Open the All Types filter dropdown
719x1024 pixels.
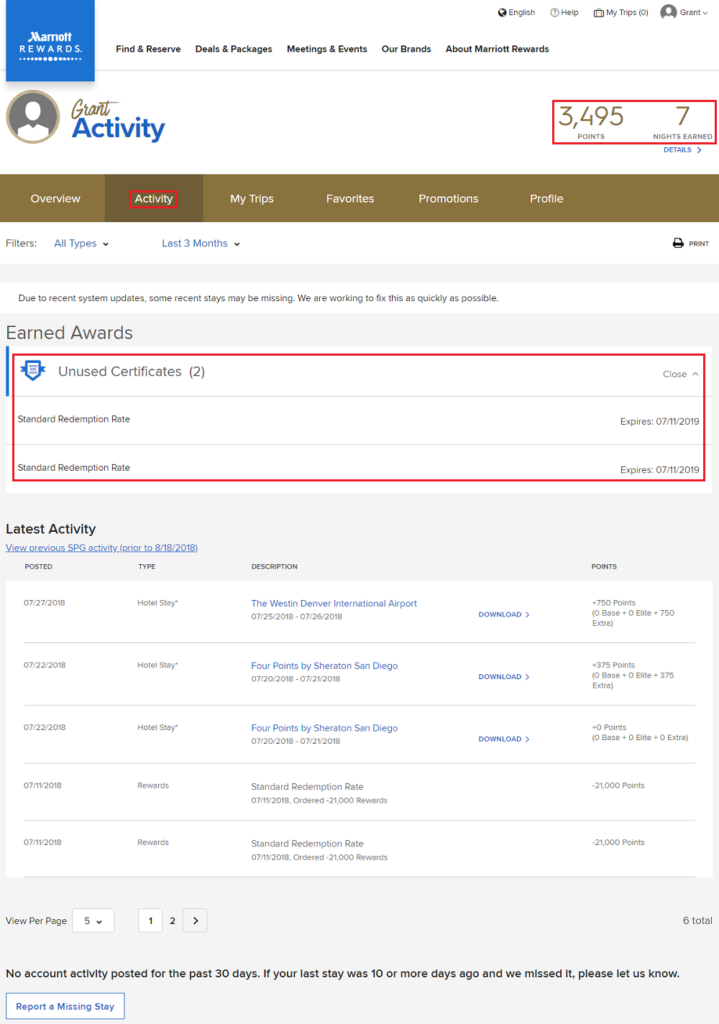pyautogui.click(x=78, y=243)
